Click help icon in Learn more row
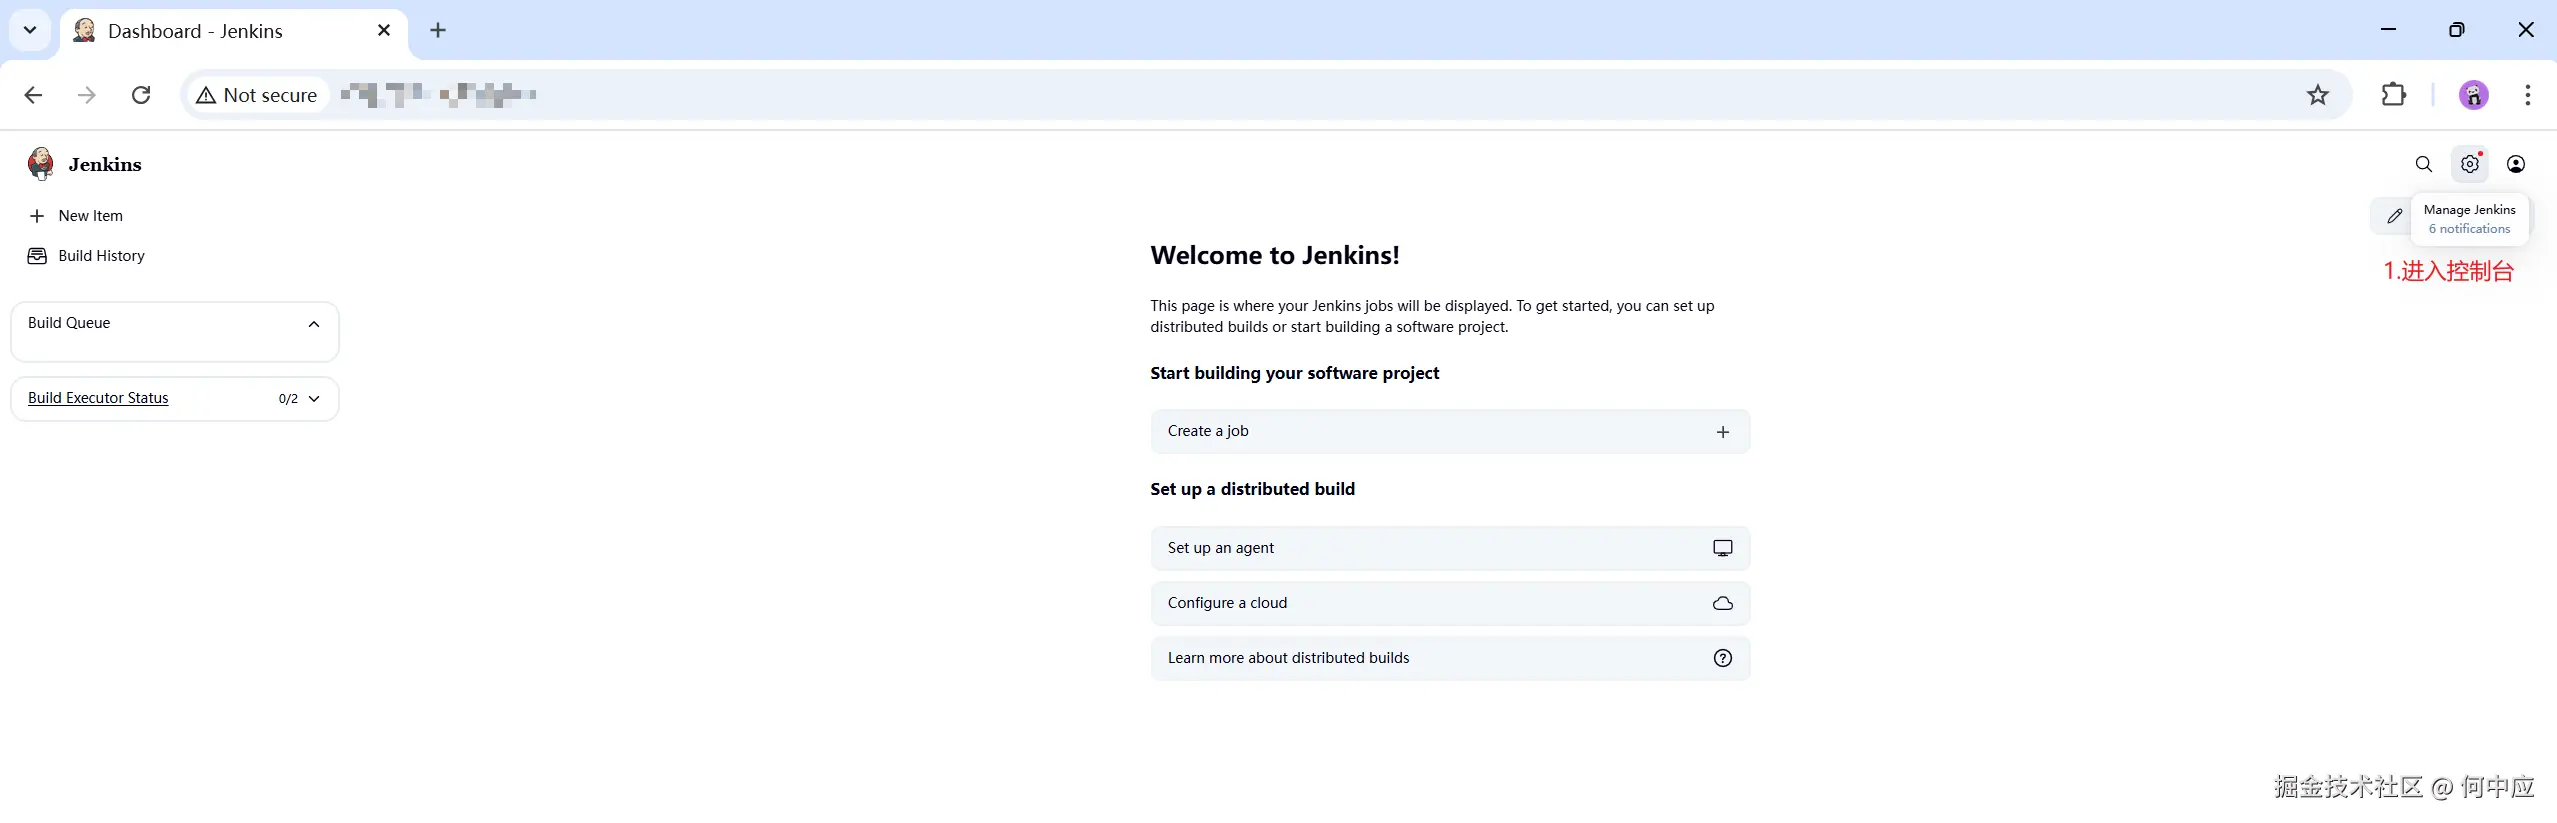Image resolution: width=2557 pixels, height=823 pixels. point(1722,658)
